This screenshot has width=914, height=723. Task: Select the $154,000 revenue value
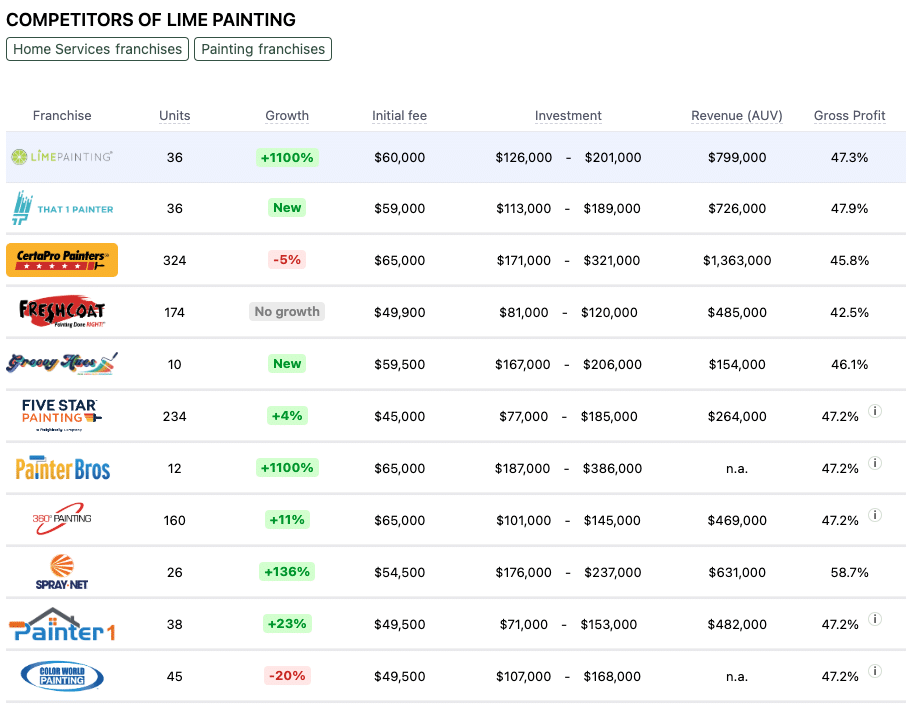pyautogui.click(x=737, y=364)
